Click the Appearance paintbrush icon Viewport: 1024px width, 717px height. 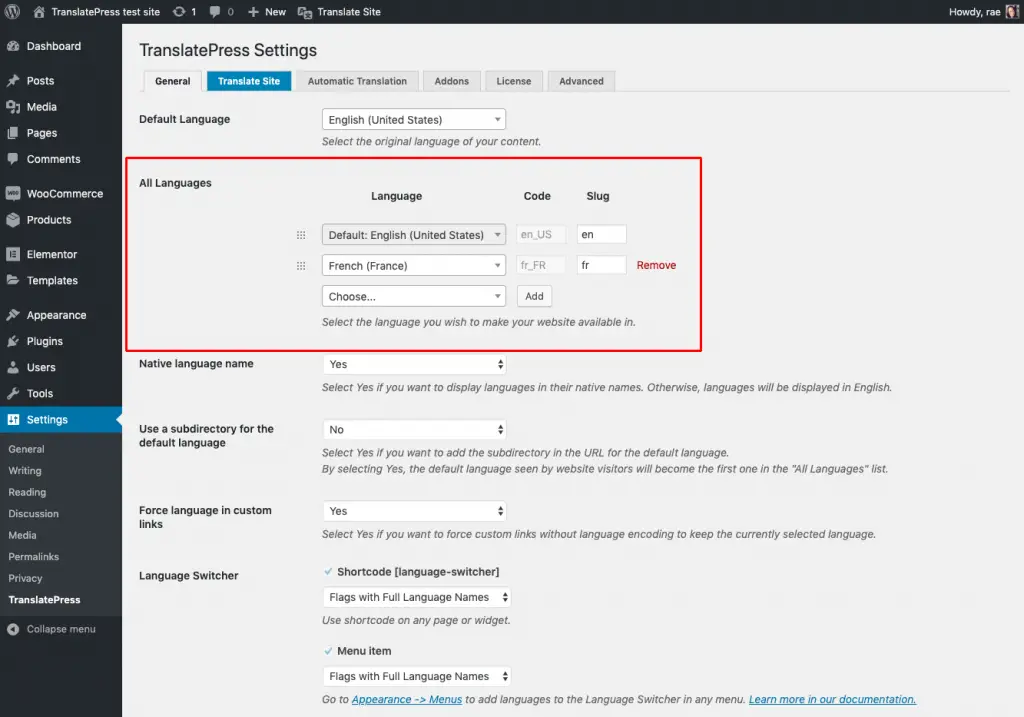coord(13,315)
